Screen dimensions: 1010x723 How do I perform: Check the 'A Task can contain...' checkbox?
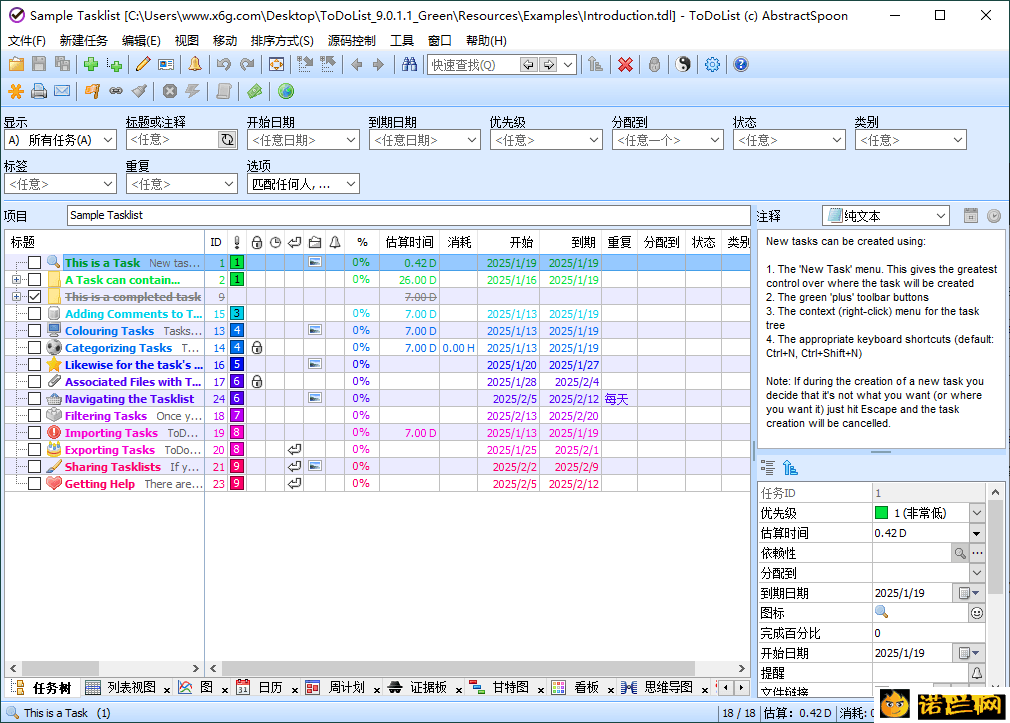[35, 280]
